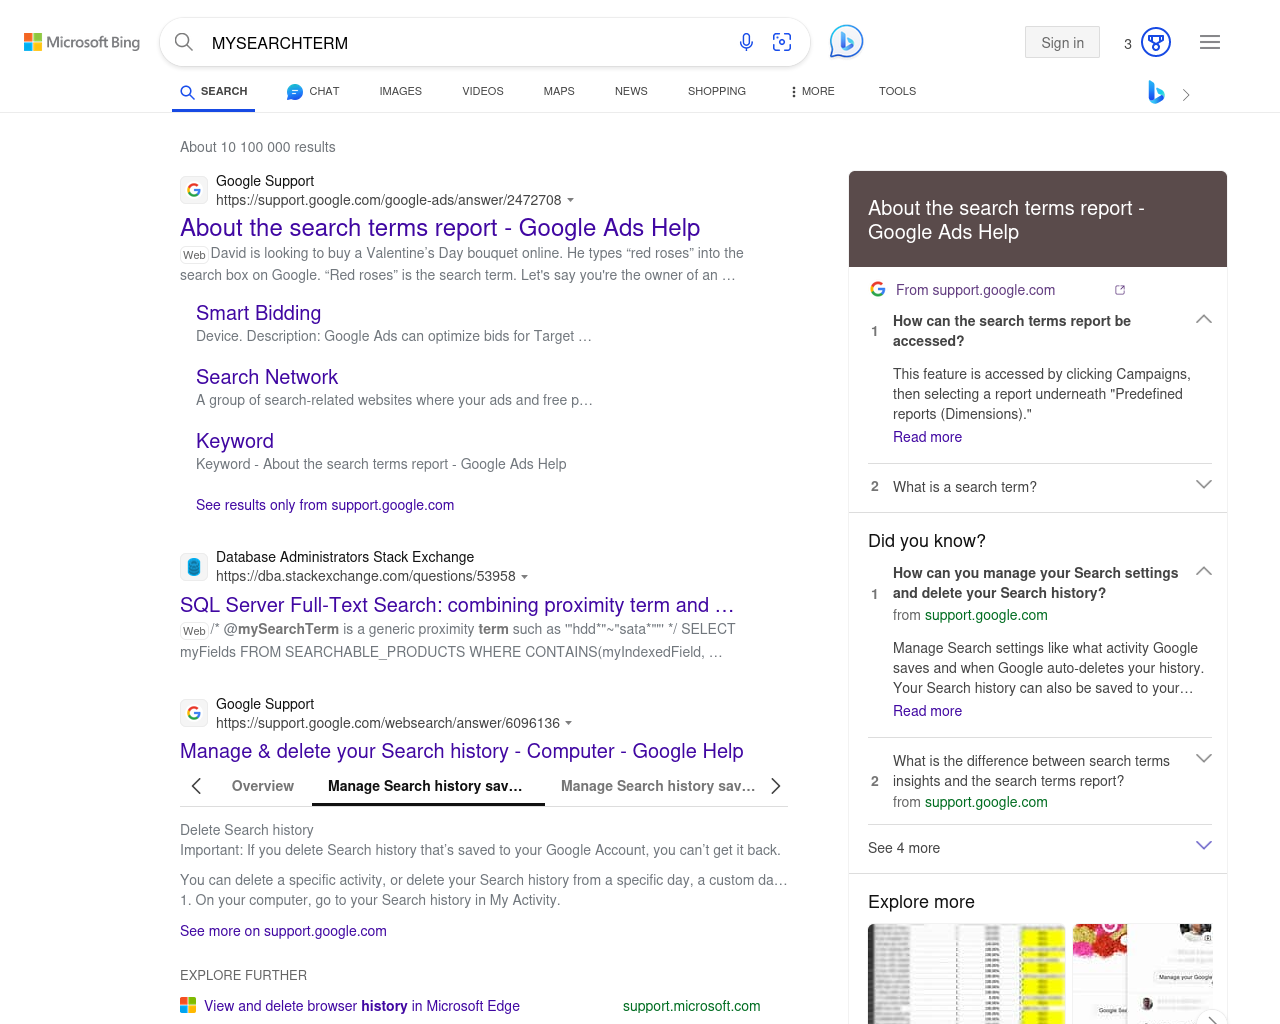Click Microsoft icon beside Edge history link
Screen dimensions: 1280x1024
188,1005
